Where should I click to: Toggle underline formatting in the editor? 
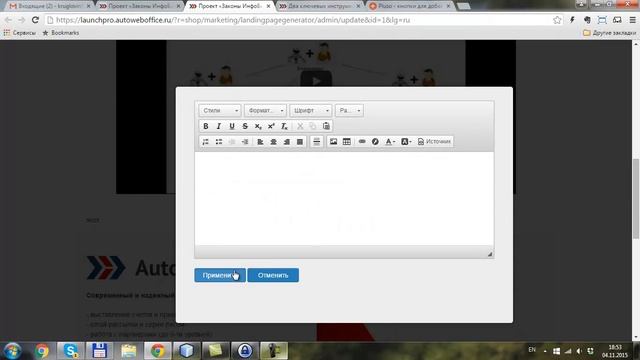coord(232,126)
